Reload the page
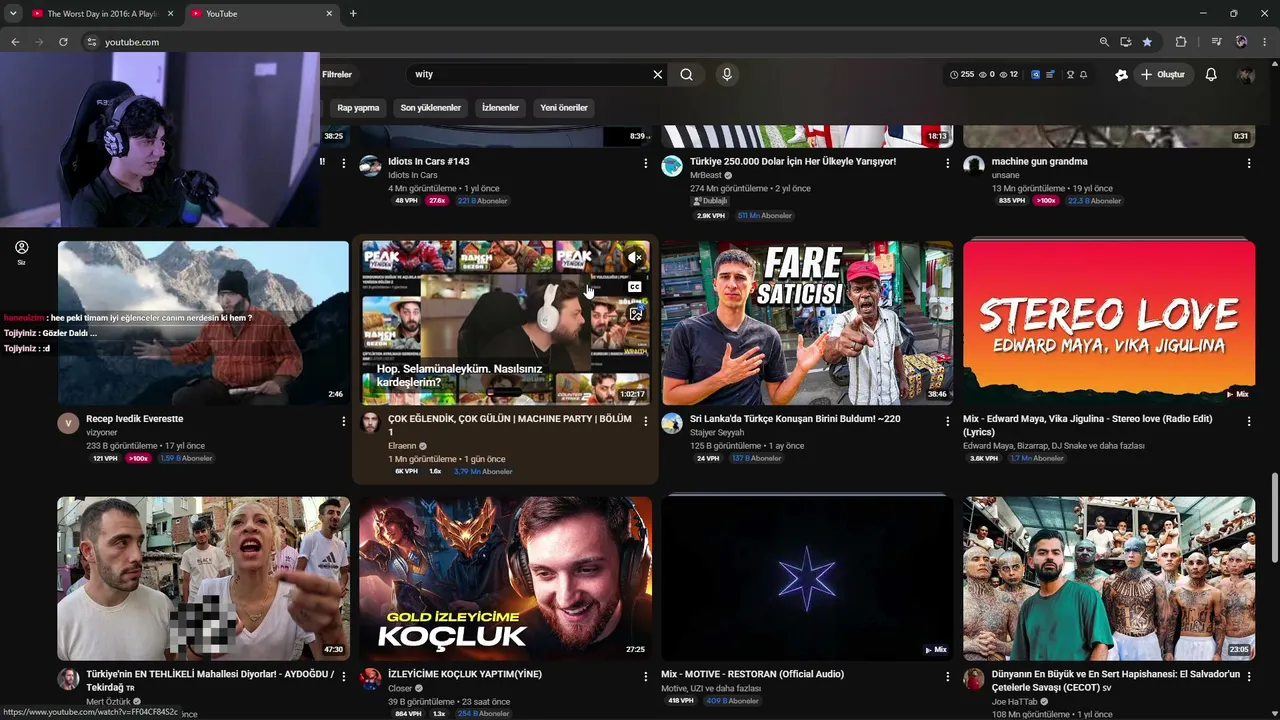Image resolution: width=1280 pixels, height=720 pixels. [63, 42]
